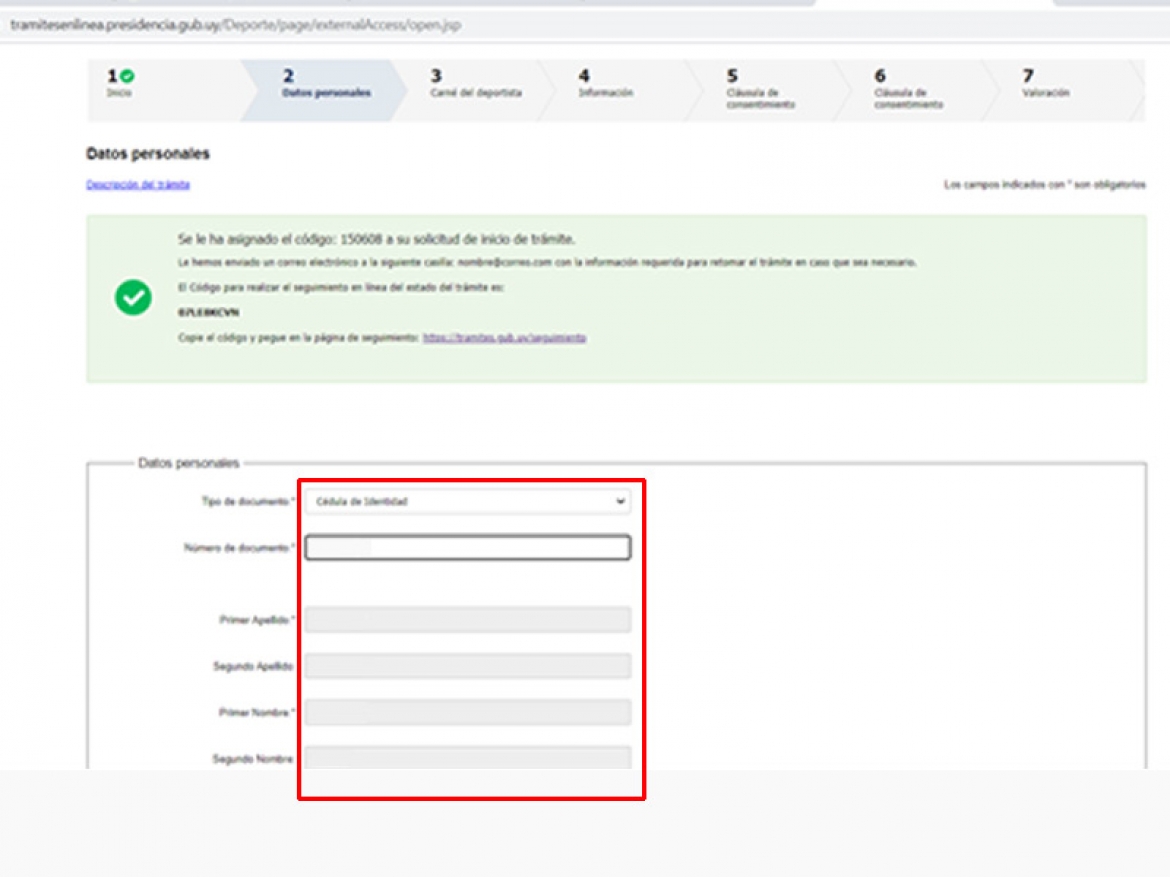
Task: Click the Primer Apellido field
Action: click(467, 620)
